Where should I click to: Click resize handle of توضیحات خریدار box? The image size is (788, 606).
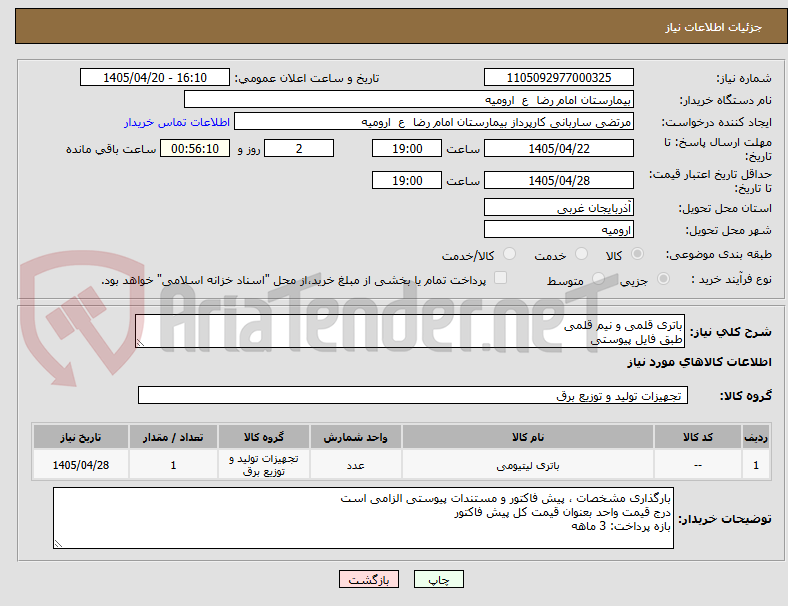[58, 543]
